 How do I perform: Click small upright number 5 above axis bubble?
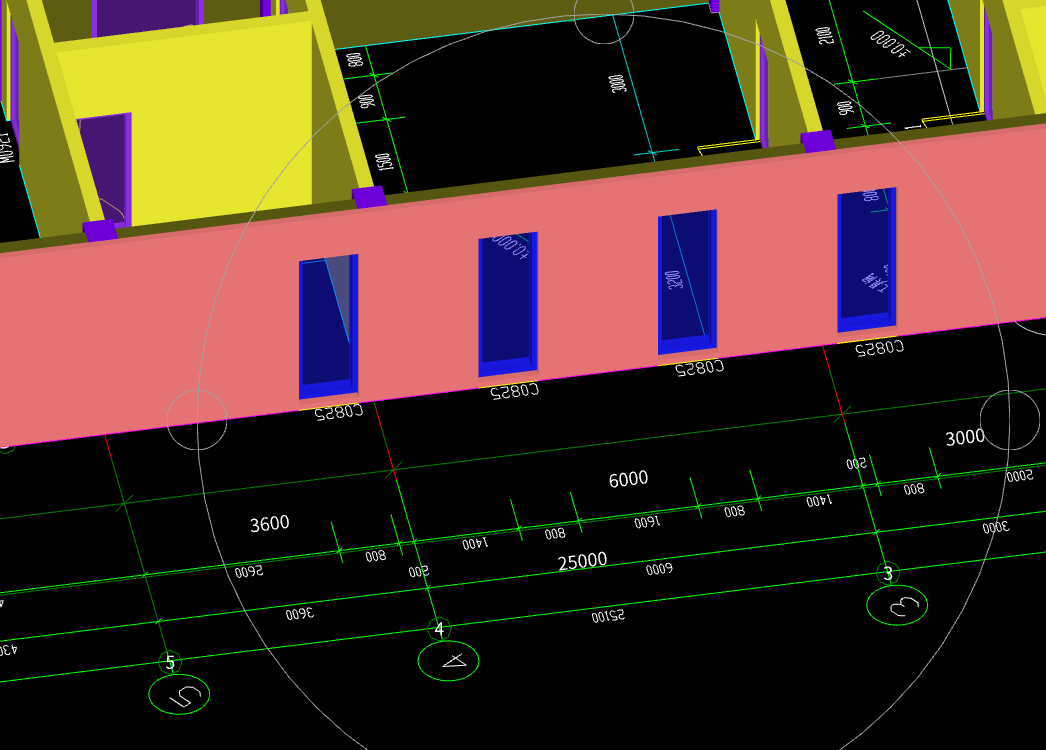click(x=170, y=663)
